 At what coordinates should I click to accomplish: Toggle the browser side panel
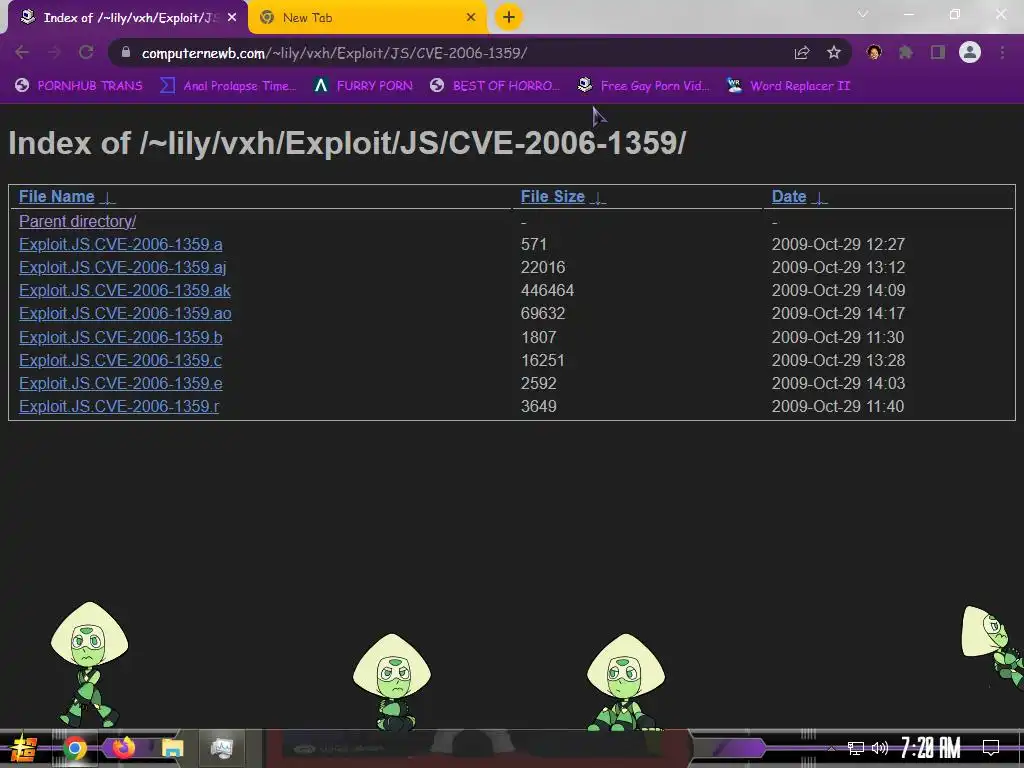pos(938,52)
